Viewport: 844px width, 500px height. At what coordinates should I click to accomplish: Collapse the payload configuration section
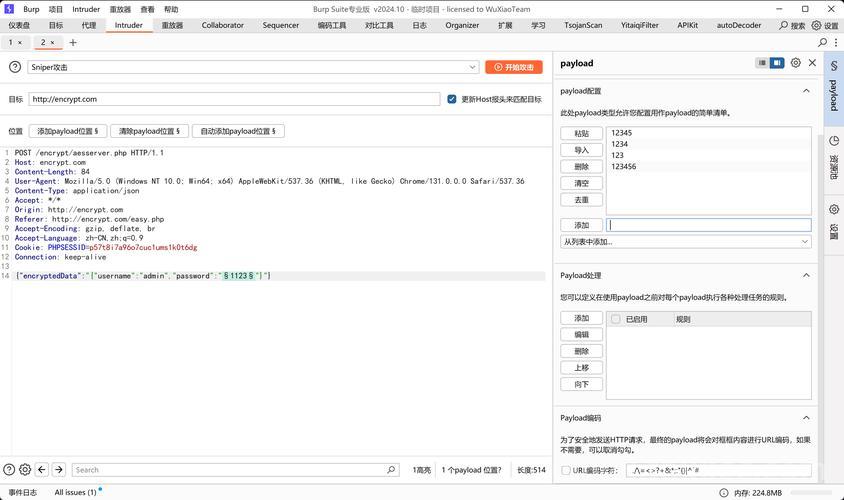point(806,91)
